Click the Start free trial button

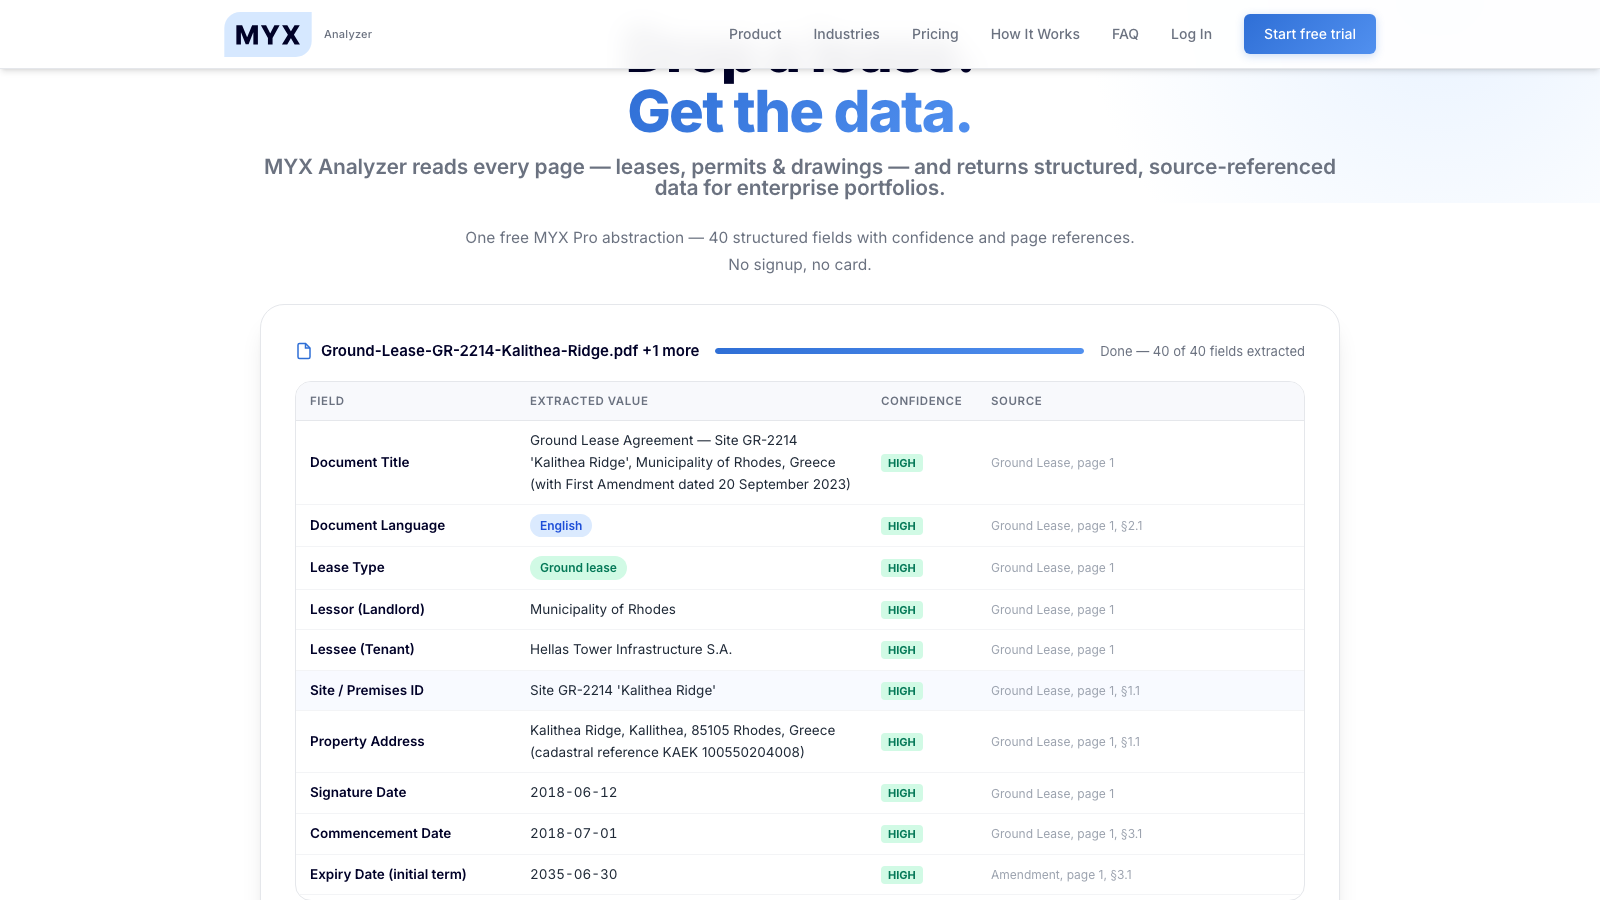click(x=1310, y=34)
